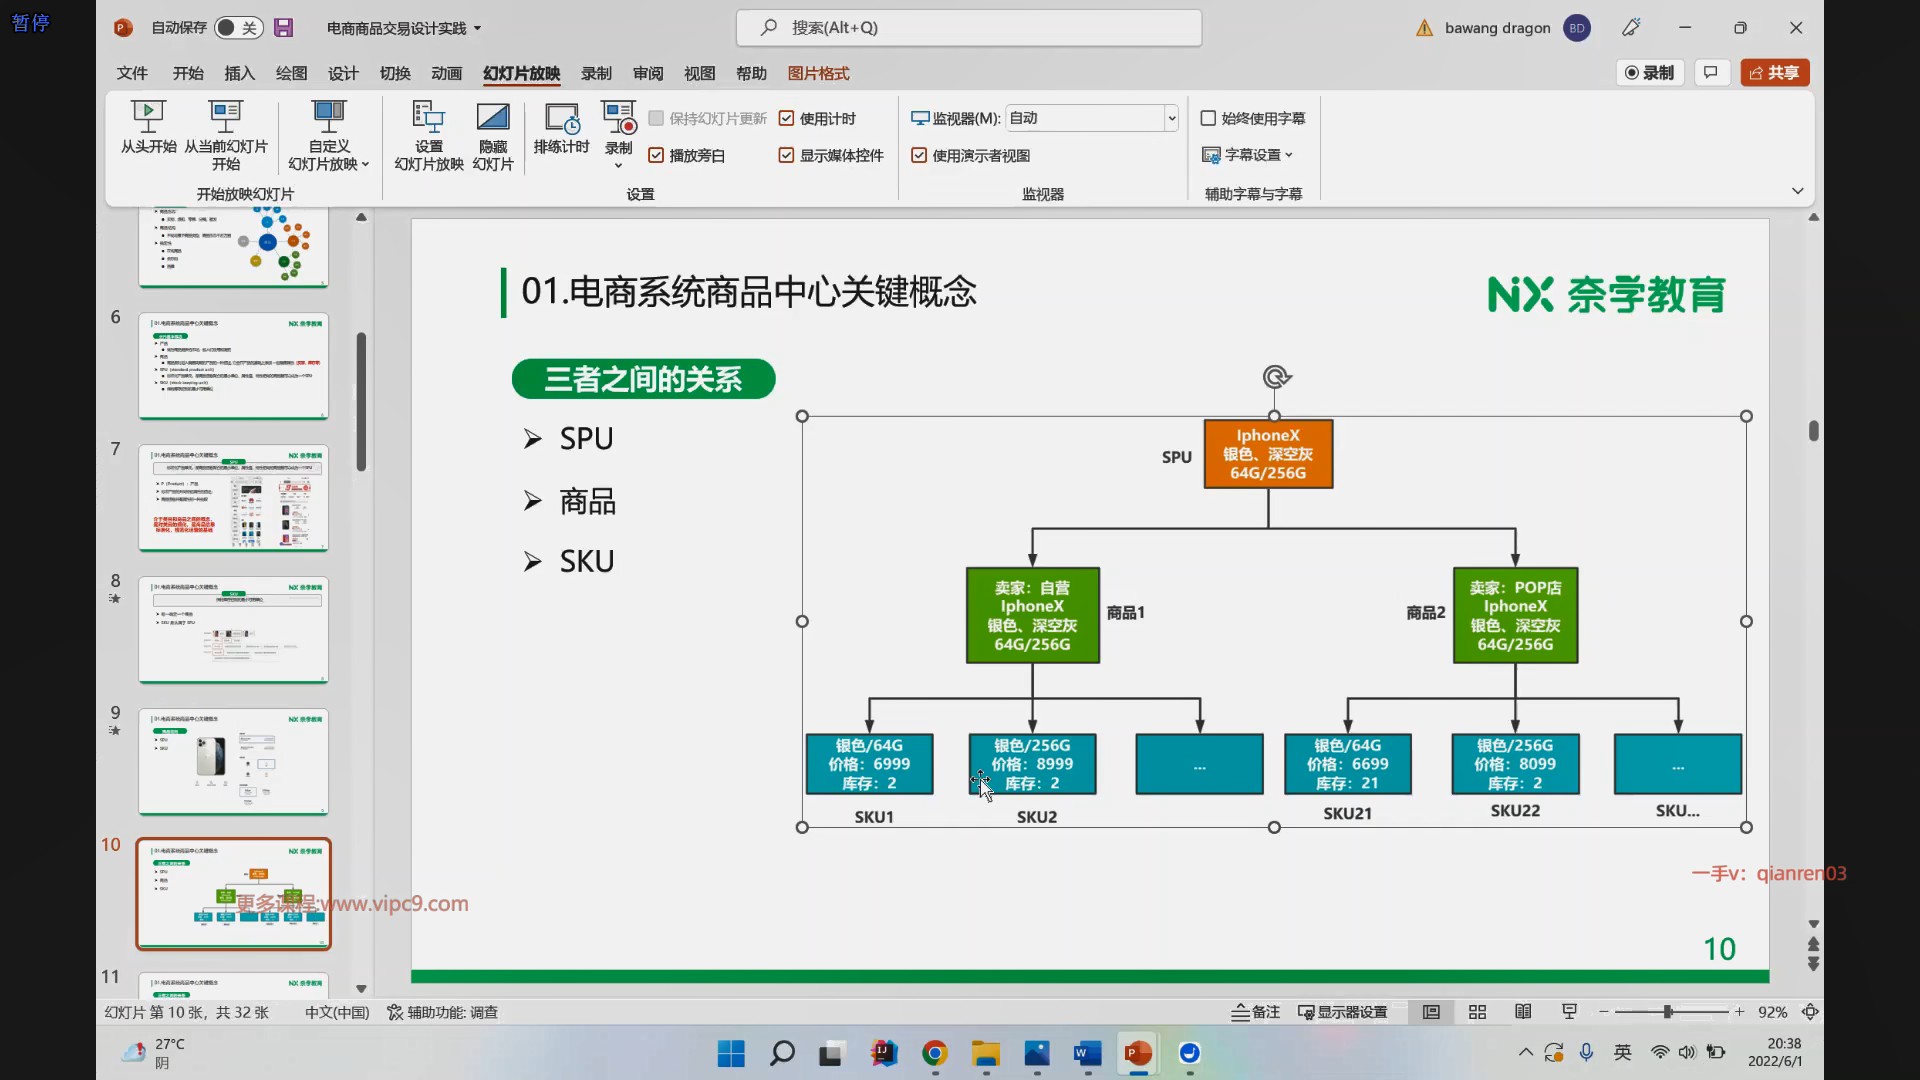Click the save icon in title bar
This screenshot has height=1080, width=1920.
point(284,28)
